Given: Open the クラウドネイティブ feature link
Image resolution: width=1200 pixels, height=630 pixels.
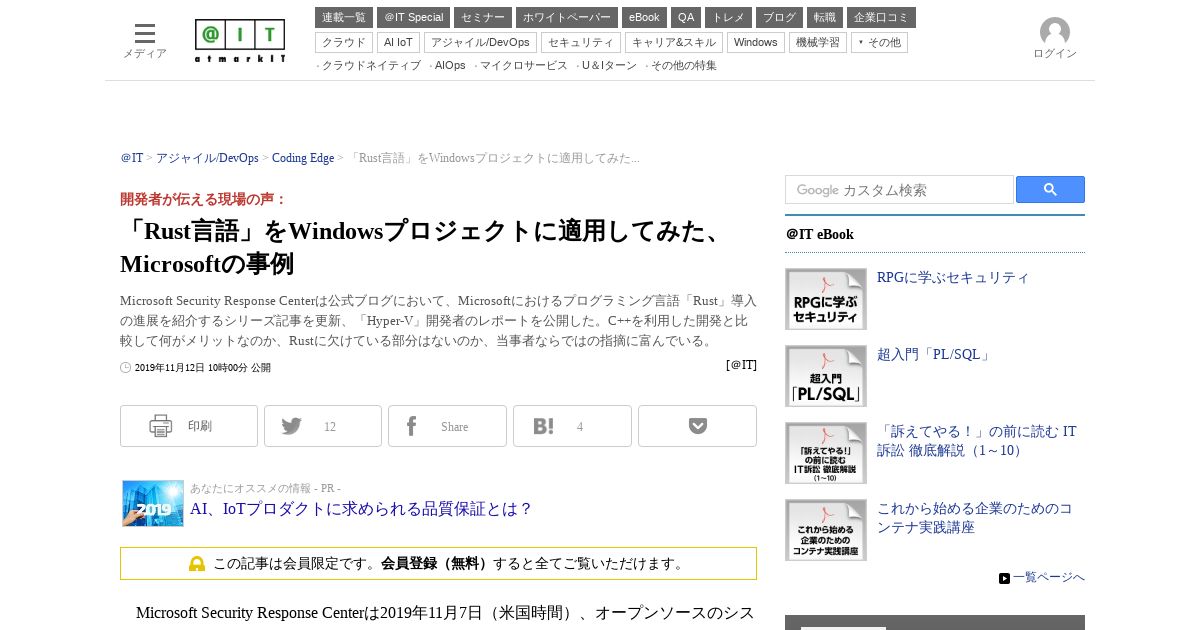Looking at the screenshot, I should click(x=371, y=66).
